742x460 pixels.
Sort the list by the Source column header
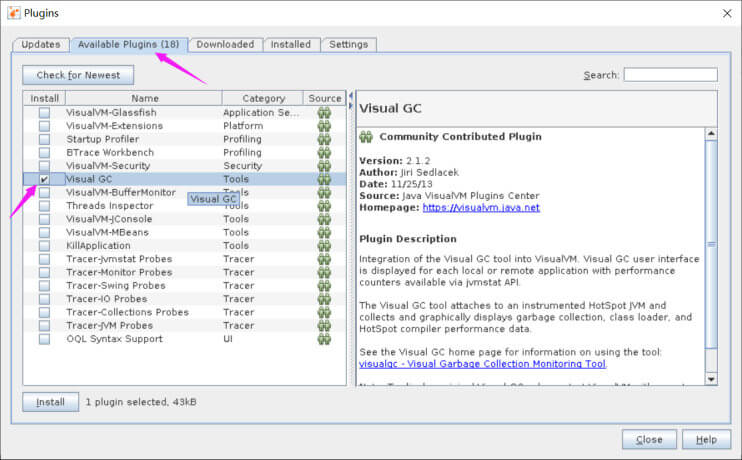325,98
